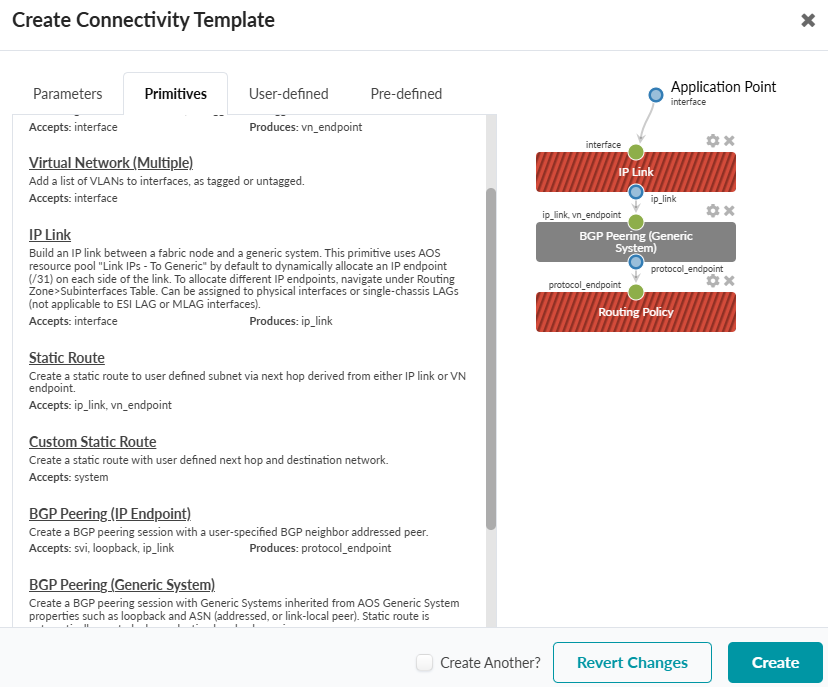Select the Application Point interface node
This screenshot has width=828, height=687.
pos(655,95)
